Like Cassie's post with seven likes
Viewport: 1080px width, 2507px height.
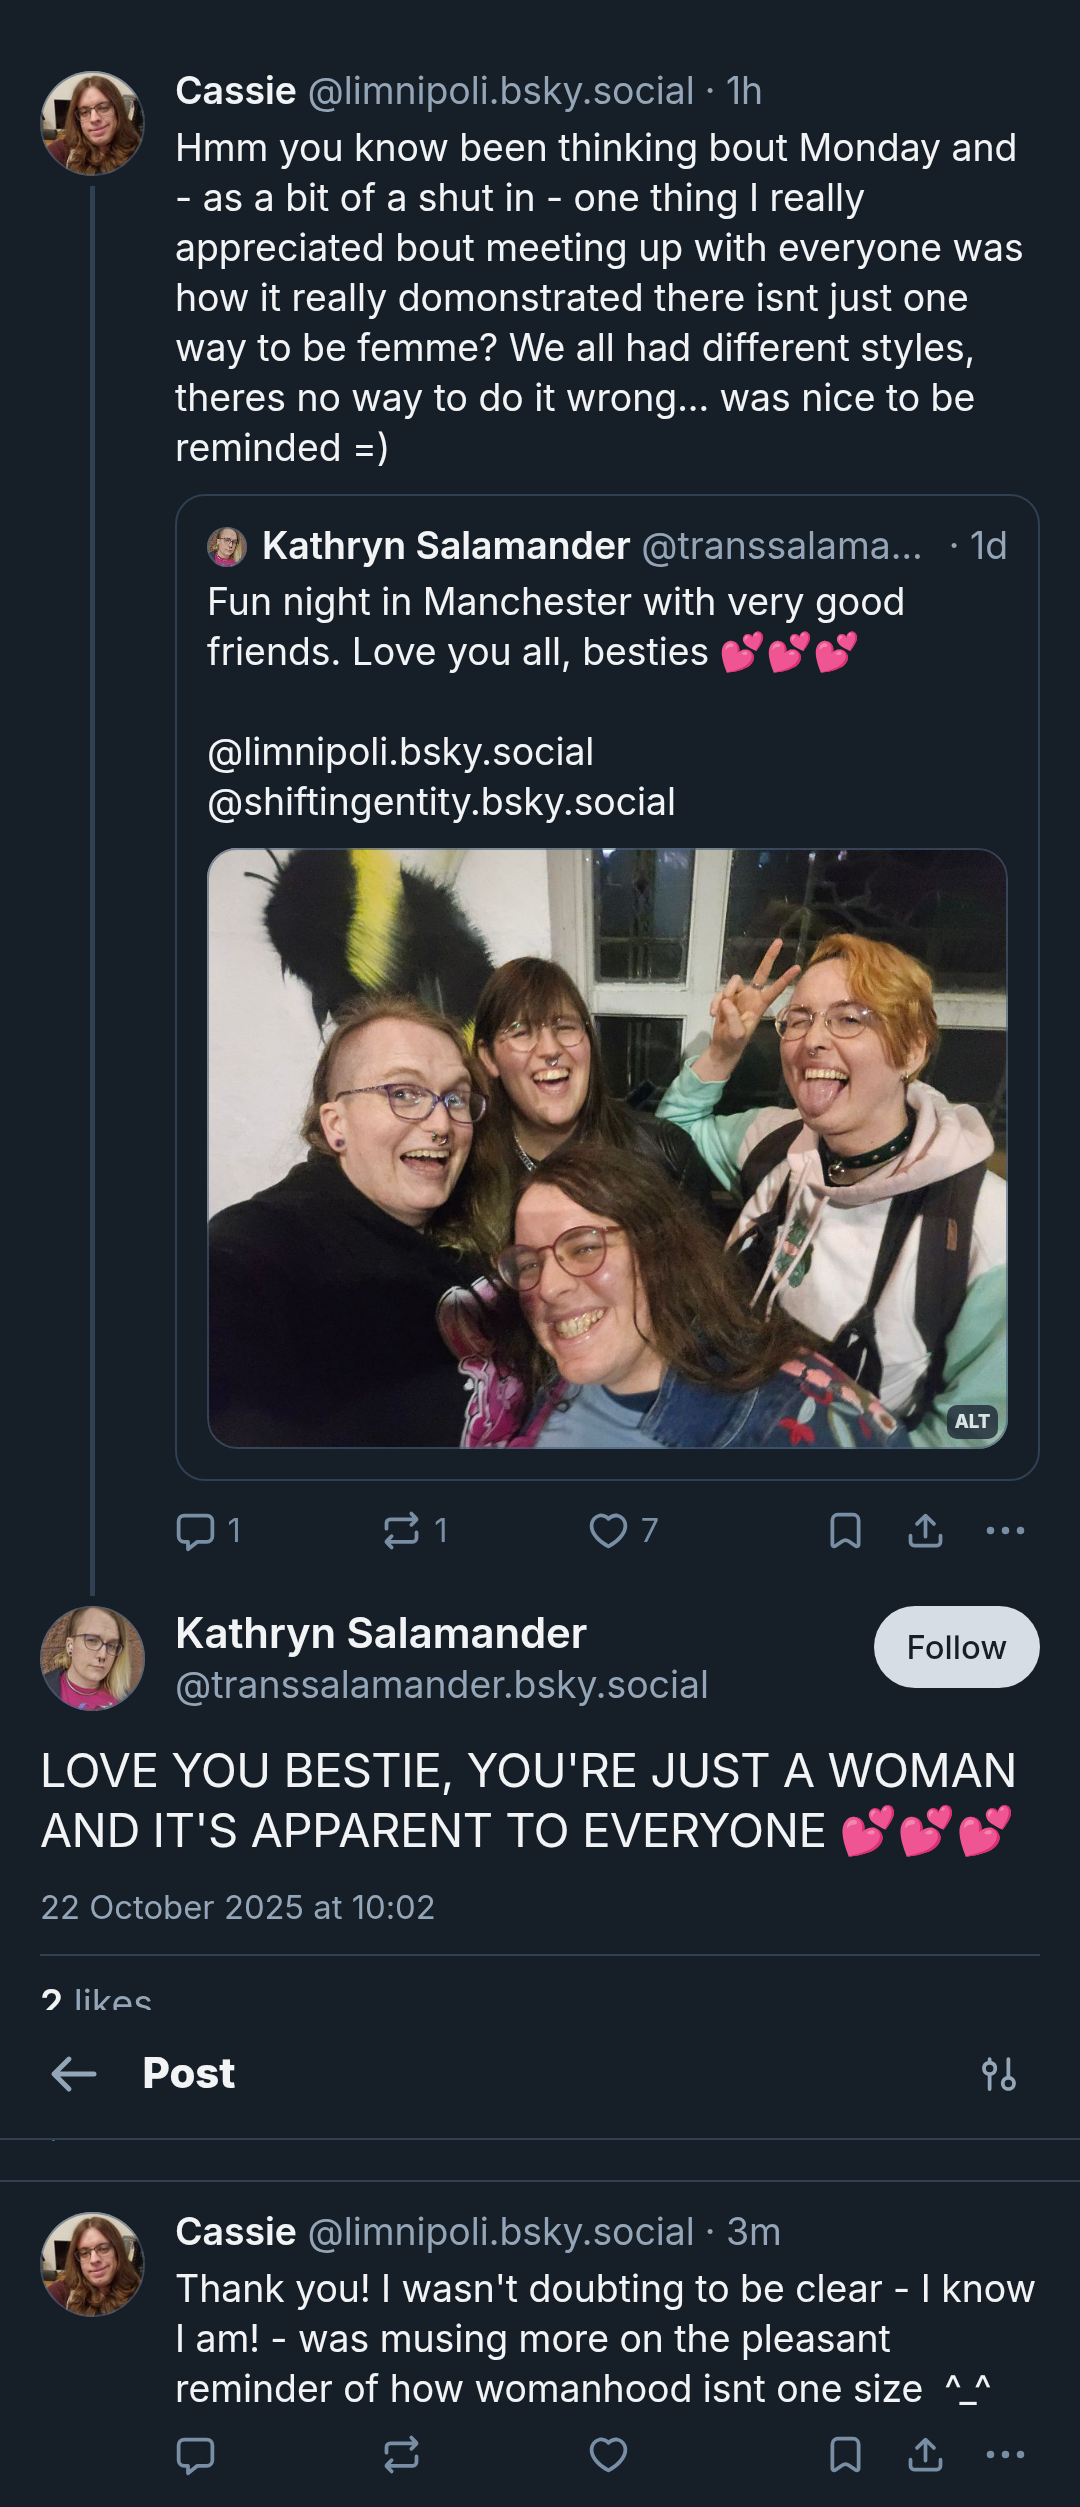(608, 1530)
